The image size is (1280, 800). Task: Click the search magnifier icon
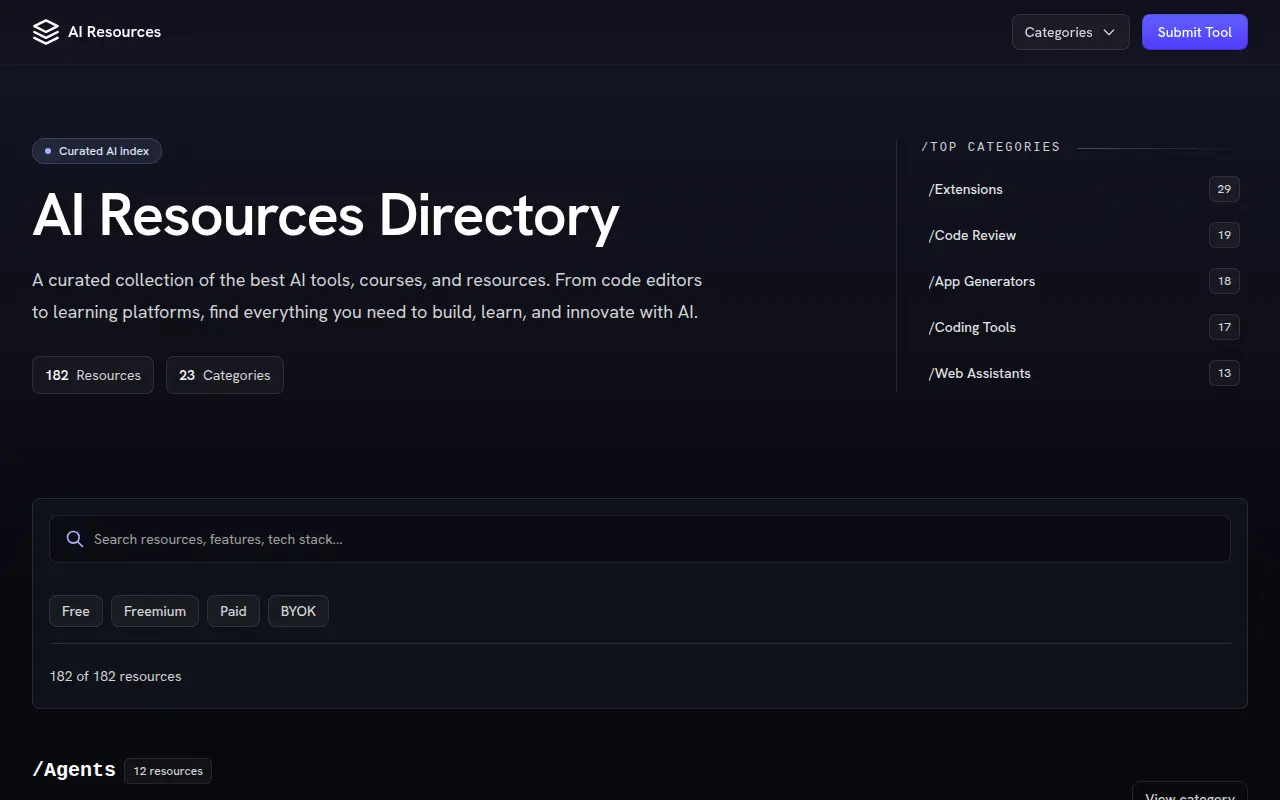click(74, 539)
